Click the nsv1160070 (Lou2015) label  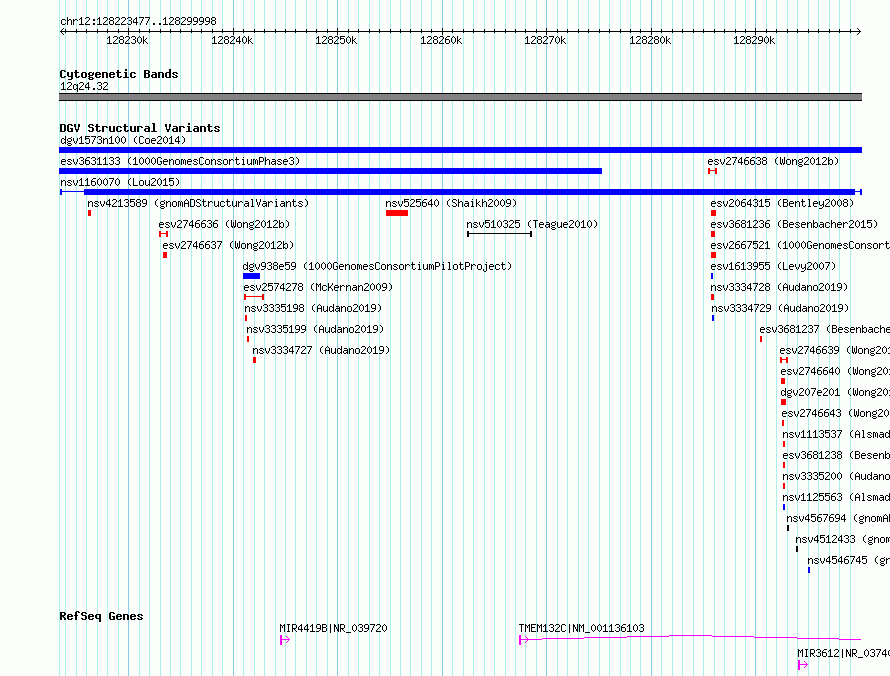point(120,182)
